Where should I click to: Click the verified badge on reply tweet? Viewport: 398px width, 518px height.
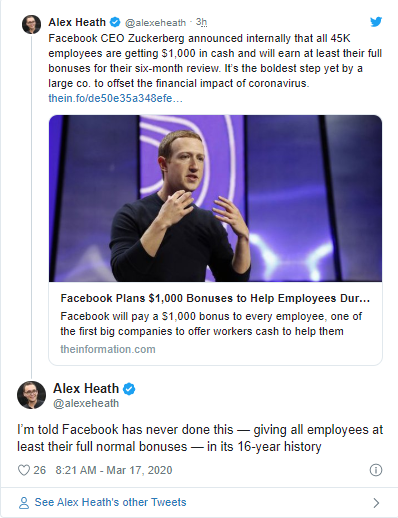tap(129, 389)
